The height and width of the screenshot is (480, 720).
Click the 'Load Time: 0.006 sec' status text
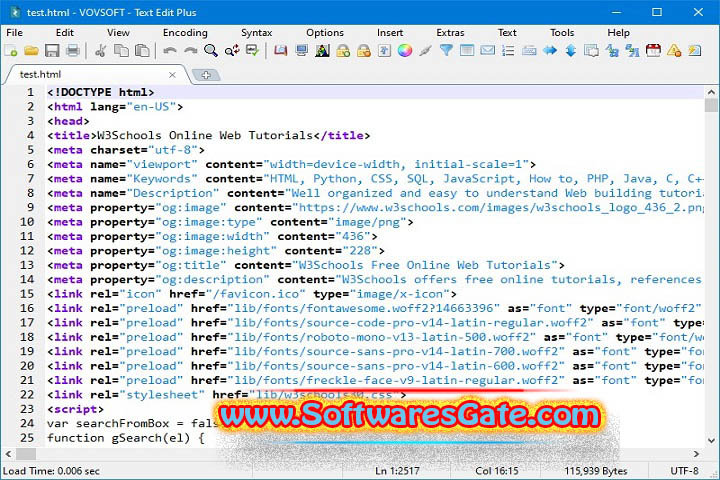tap(51, 471)
